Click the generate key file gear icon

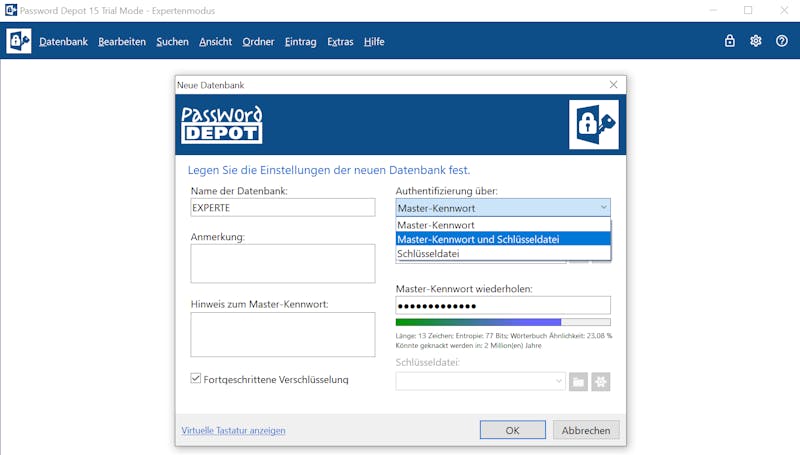(601, 382)
